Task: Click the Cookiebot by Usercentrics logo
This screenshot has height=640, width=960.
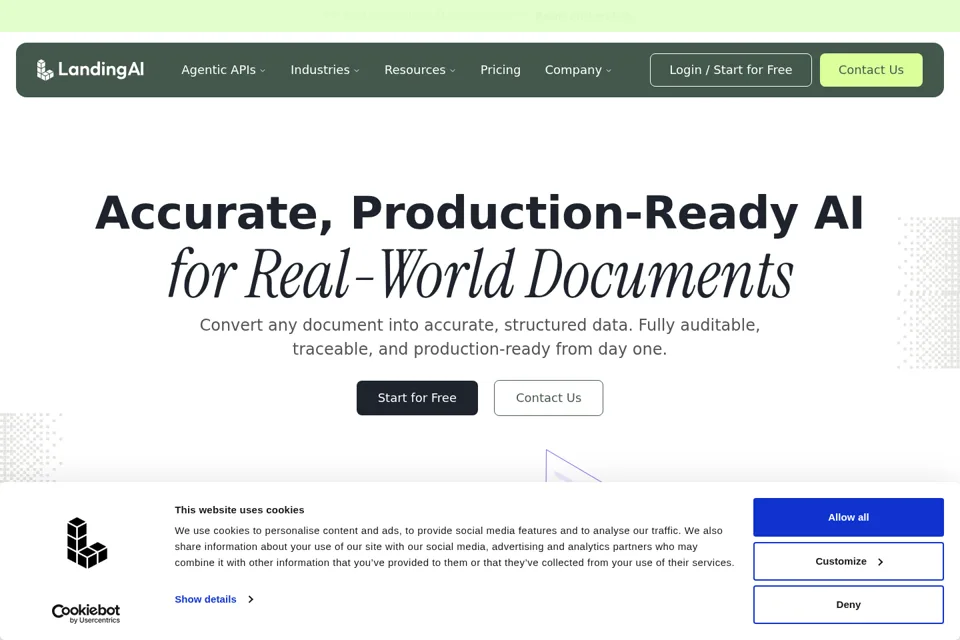Action: coord(86,614)
